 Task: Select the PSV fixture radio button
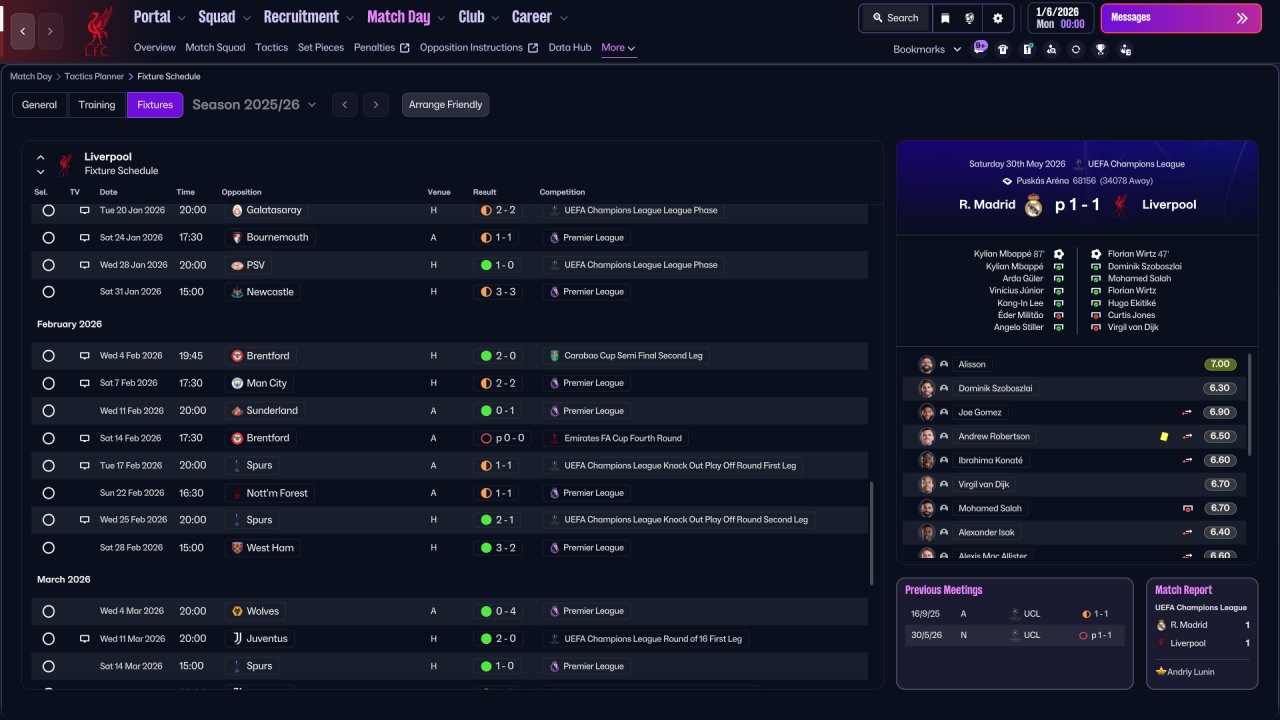click(x=48, y=265)
